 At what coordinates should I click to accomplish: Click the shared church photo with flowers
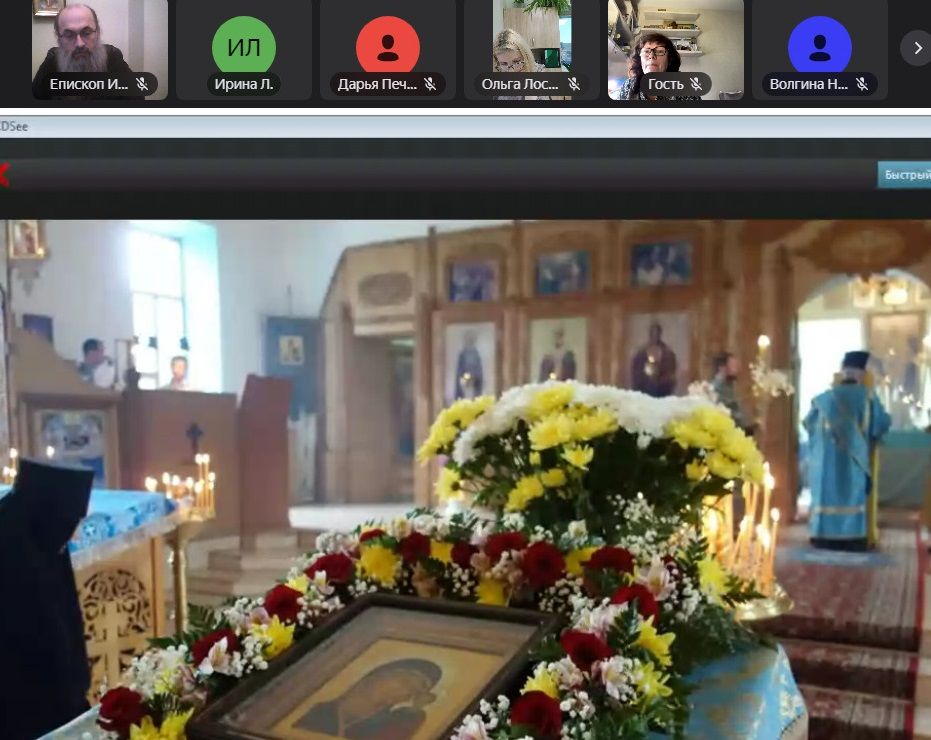tap(465, 480)
